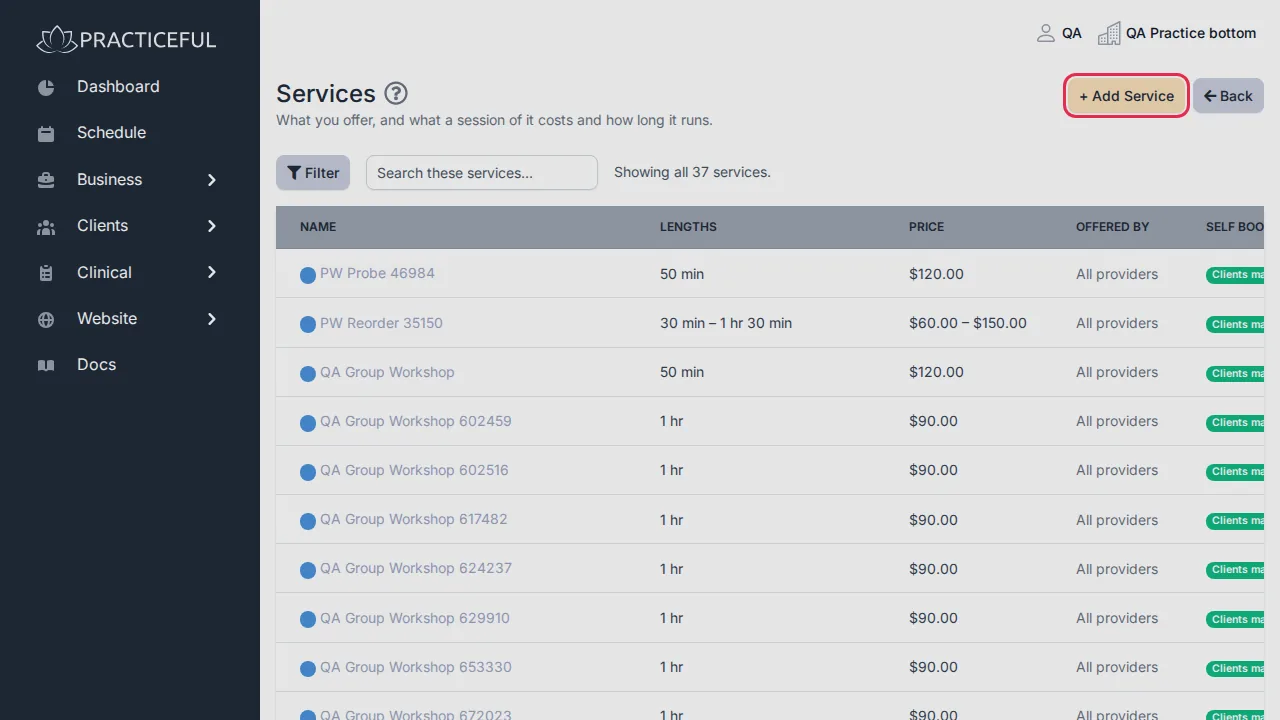Open the QA Group Workshop 602516 link
The width and height of the screenshot is (1280, 720).
[x=414, y=470]
